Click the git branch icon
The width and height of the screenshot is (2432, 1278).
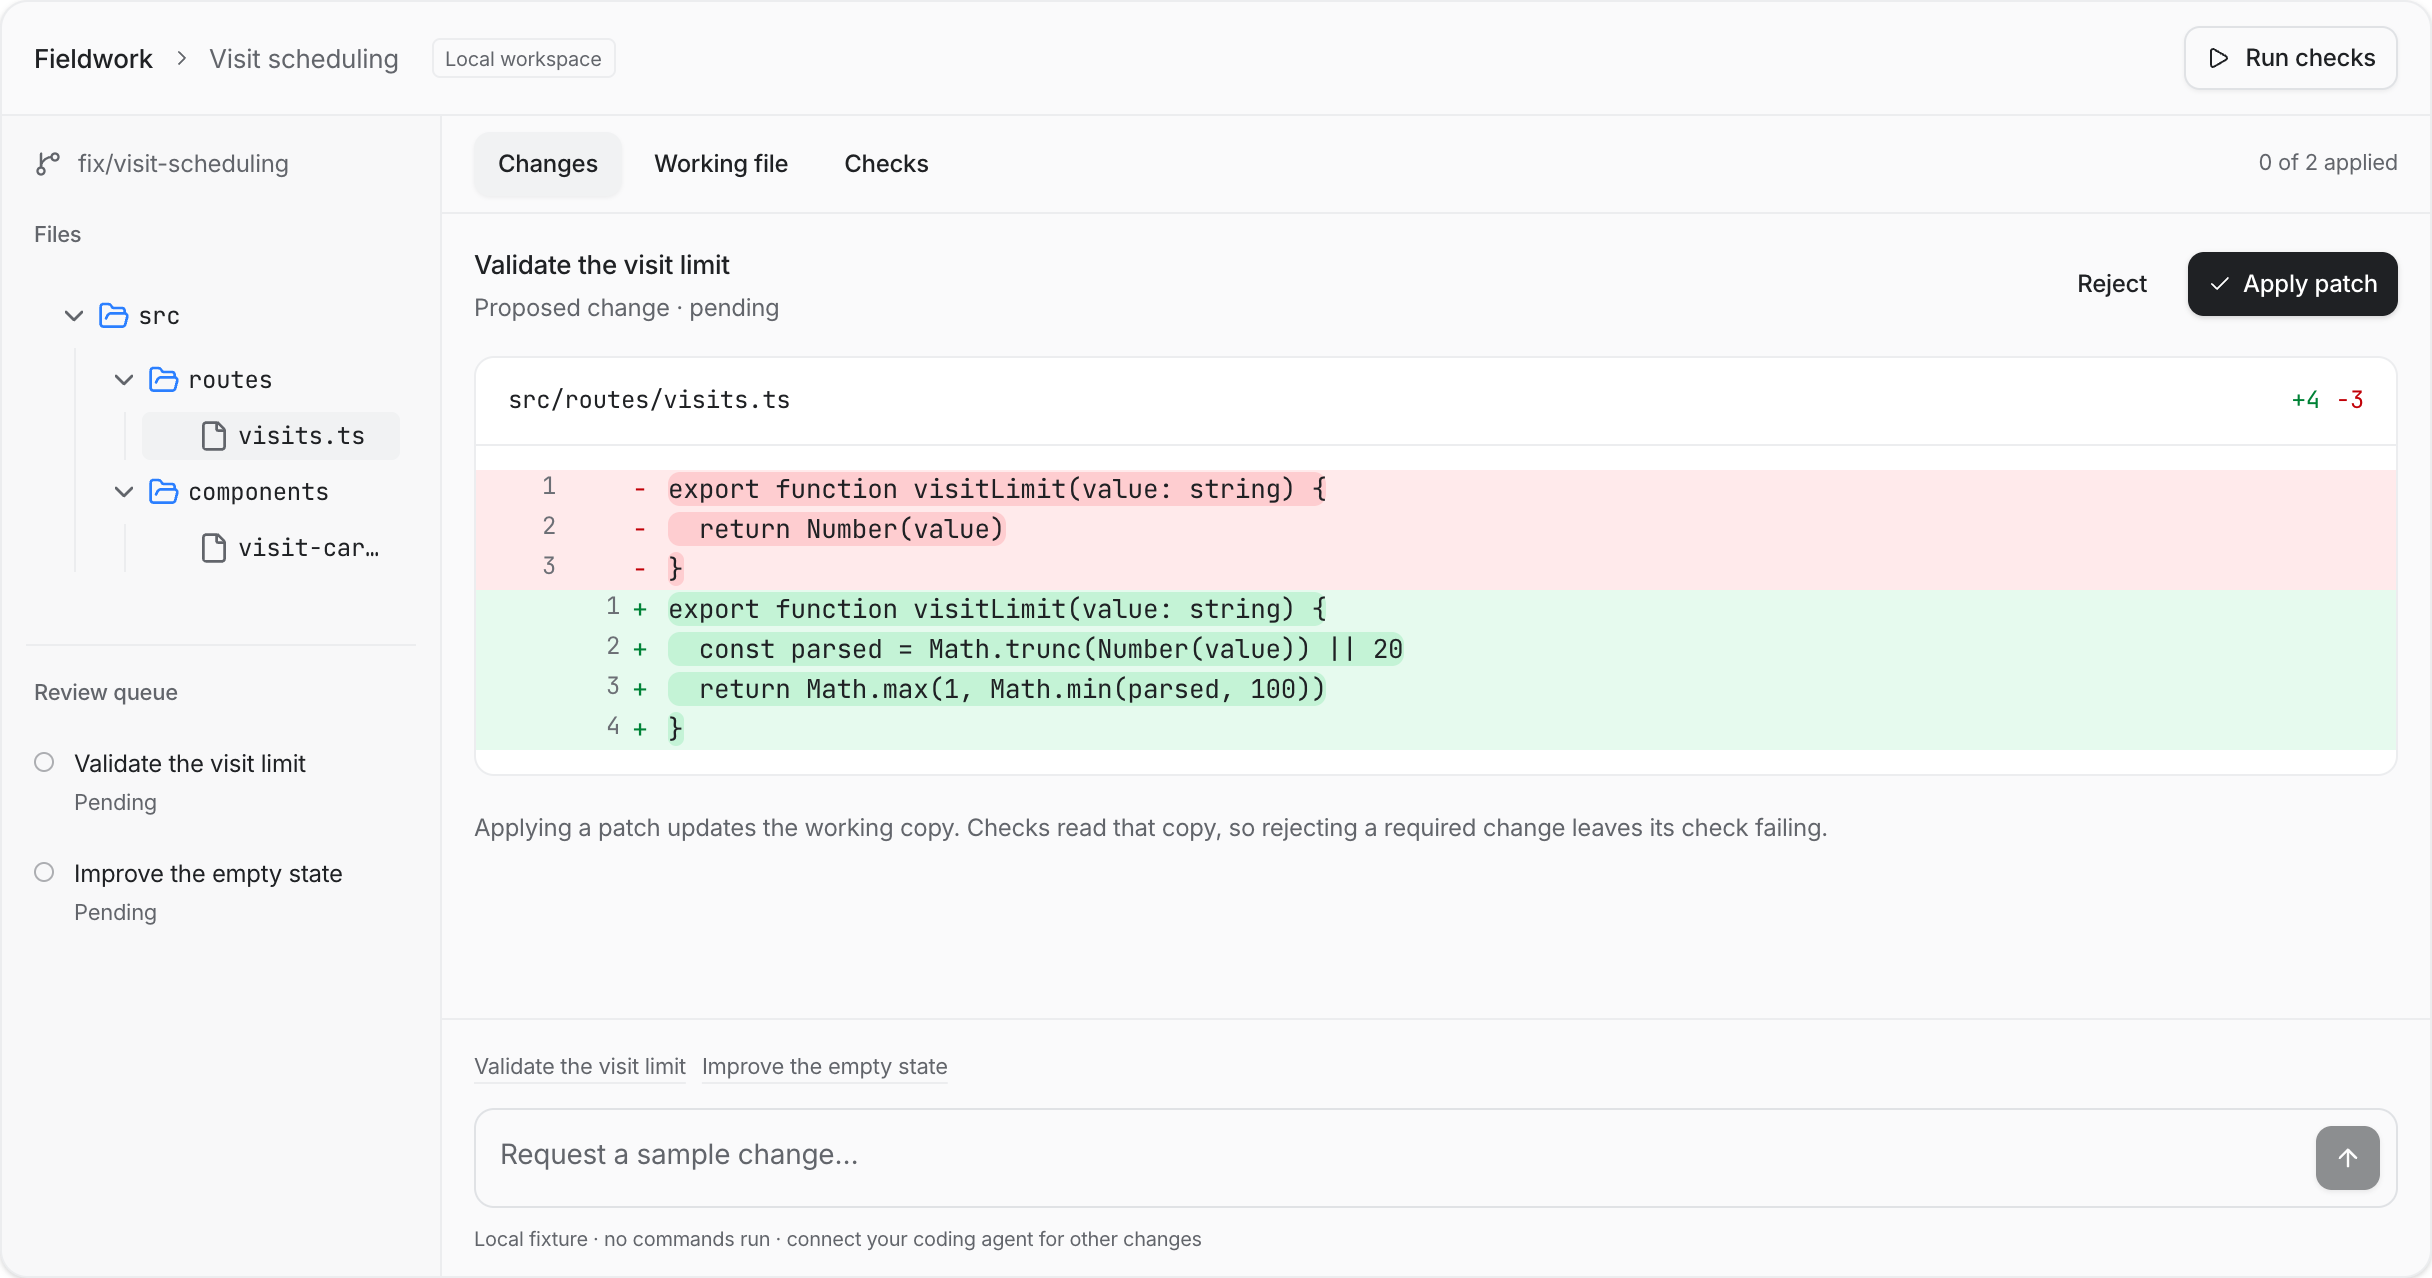(48, 163)
